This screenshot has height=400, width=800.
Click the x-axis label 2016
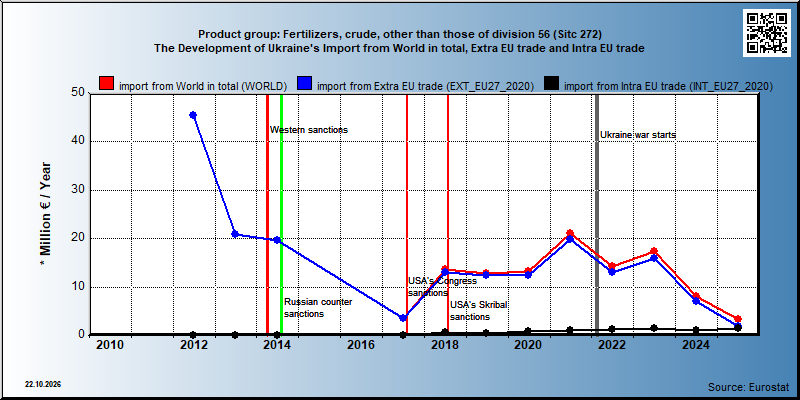361,345
